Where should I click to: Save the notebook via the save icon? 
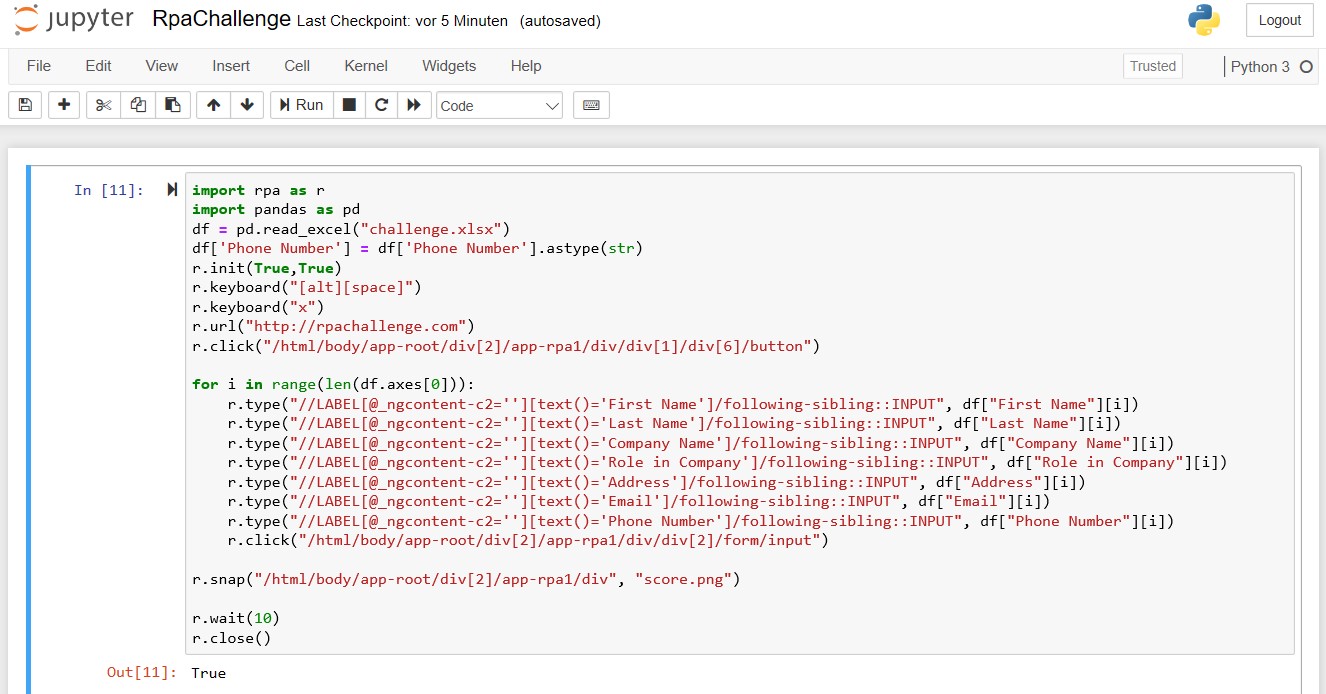tap(24, 104)
